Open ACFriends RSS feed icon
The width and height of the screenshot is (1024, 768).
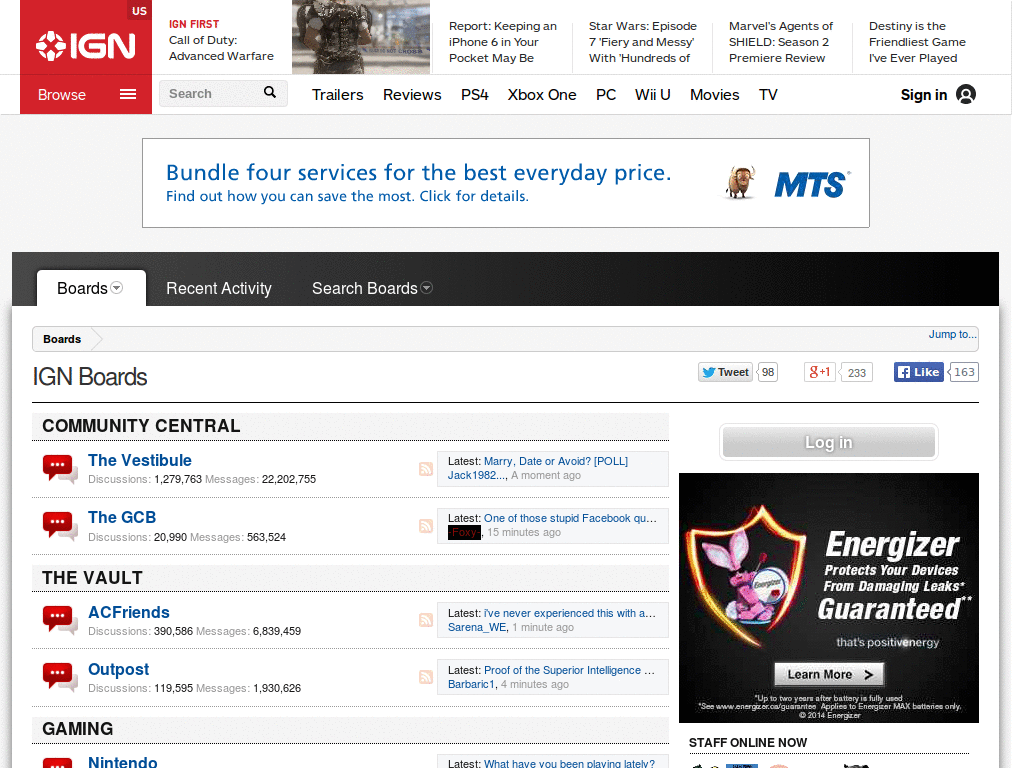426,620
